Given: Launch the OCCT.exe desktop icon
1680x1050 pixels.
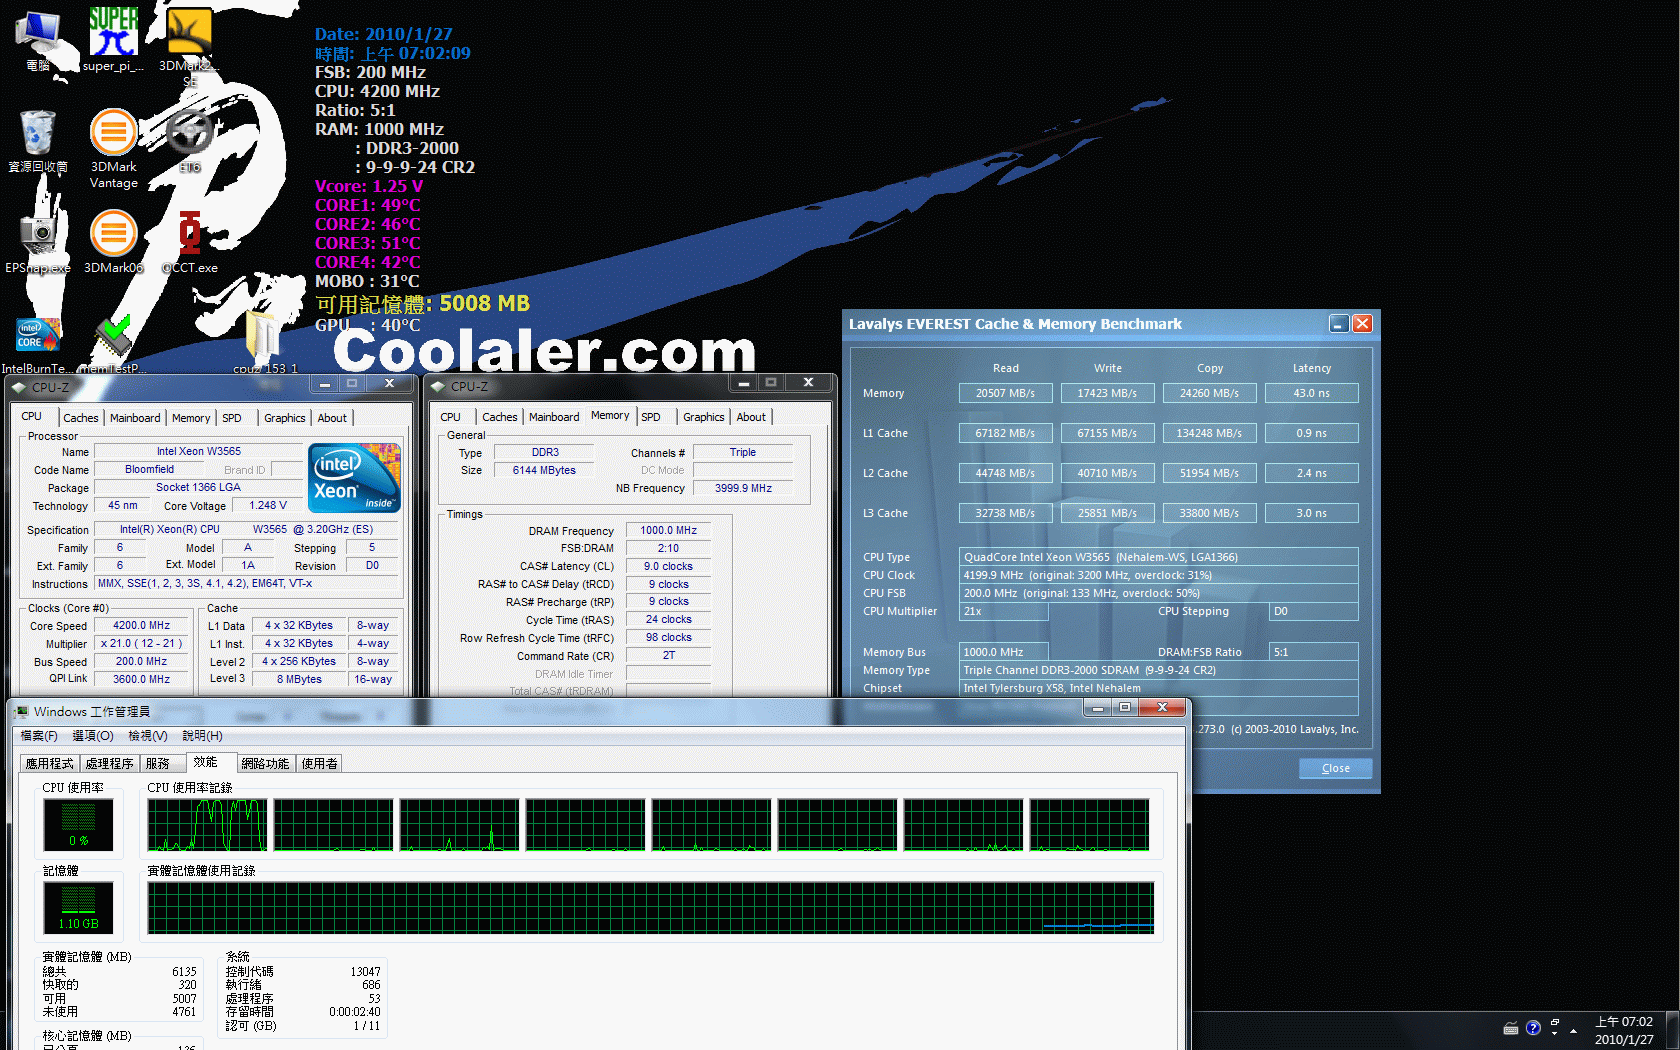Looking at the screenshot, I should click(190, 242).
